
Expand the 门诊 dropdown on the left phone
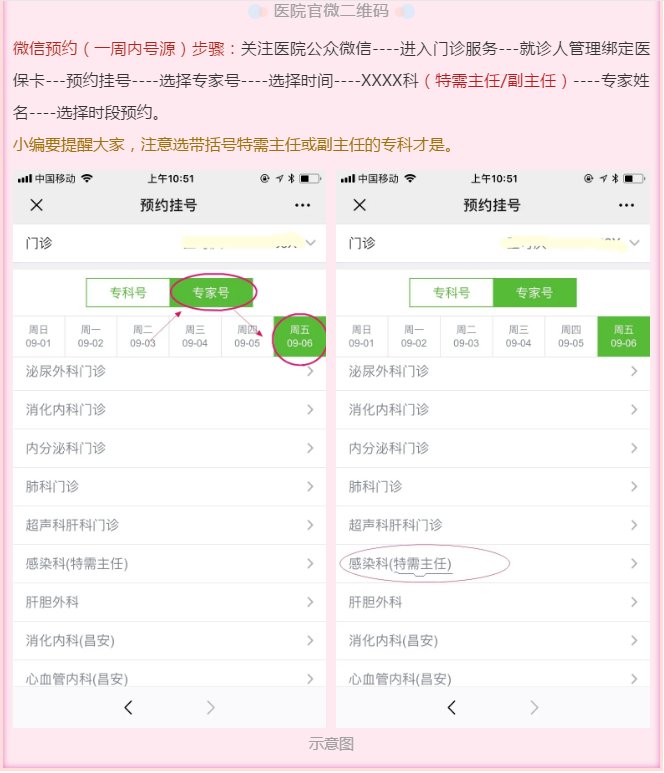pos(169,243)
